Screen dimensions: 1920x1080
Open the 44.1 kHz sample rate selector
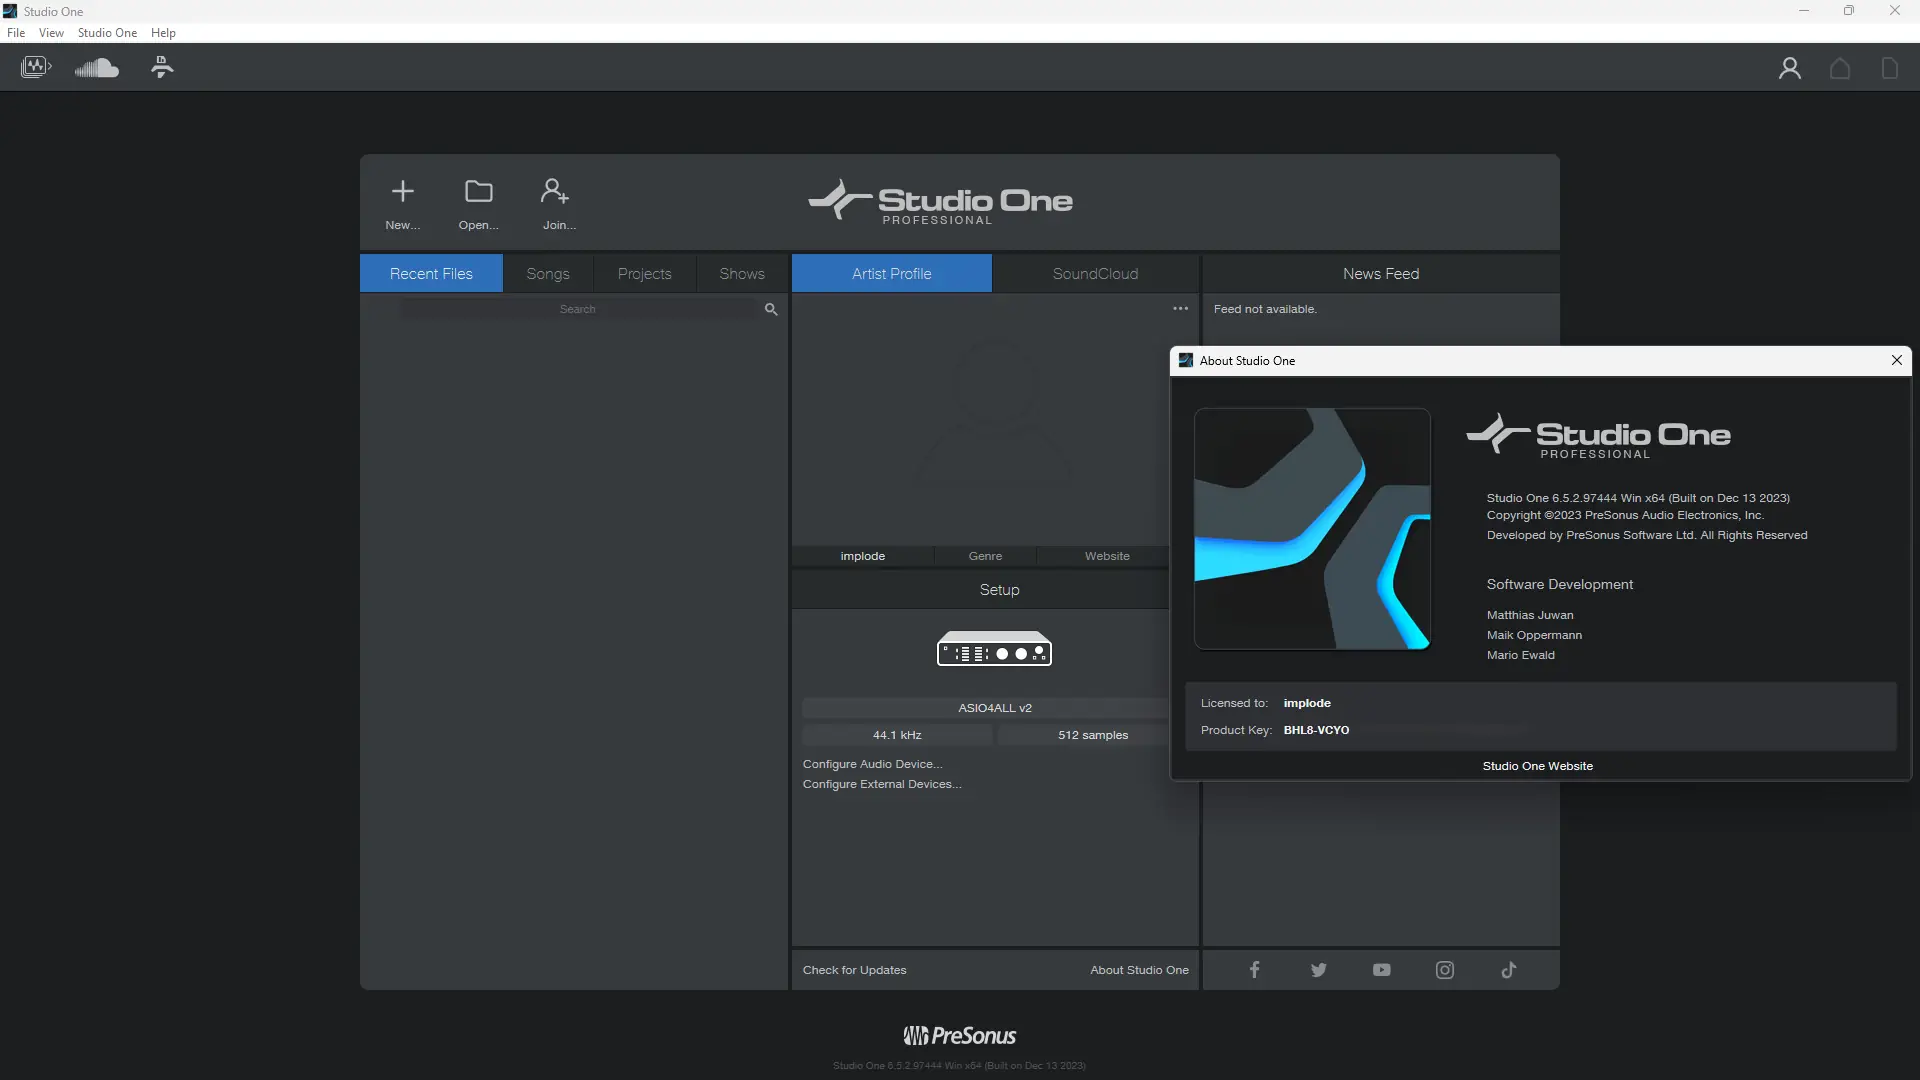[x=897, y=734]
